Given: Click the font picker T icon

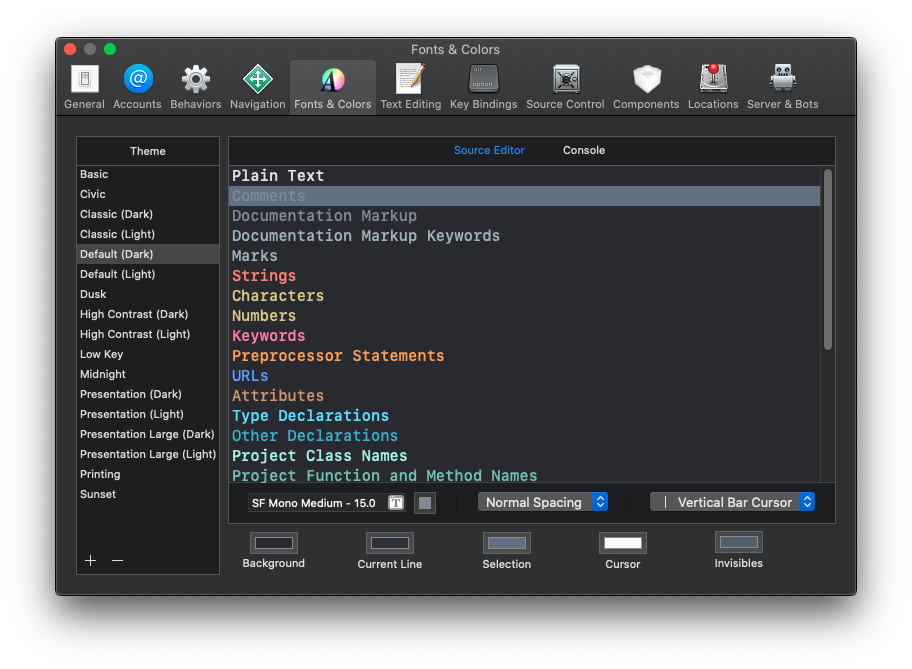Looking at the screenshot, I should coord(396,503).
